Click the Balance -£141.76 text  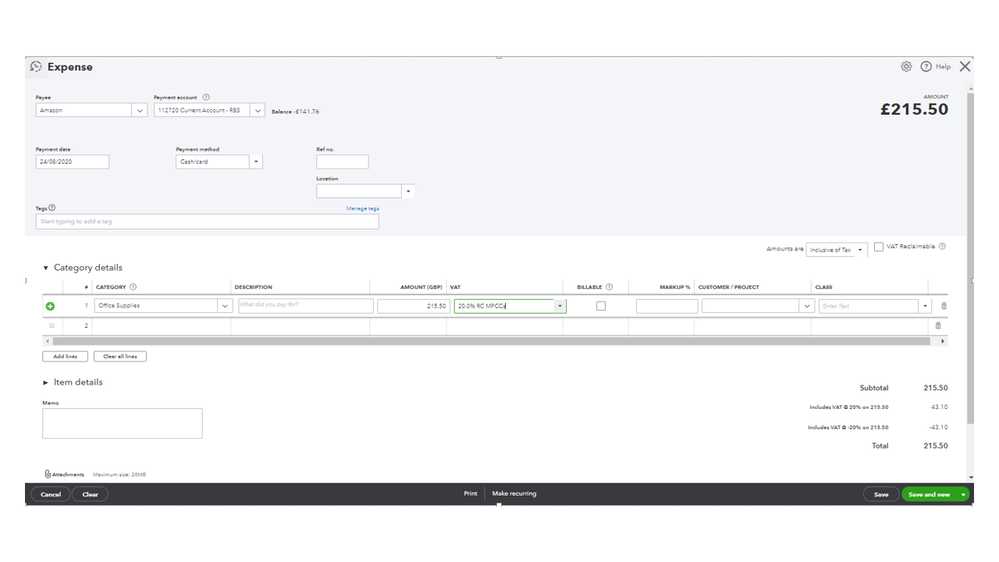tap(295, 112)
